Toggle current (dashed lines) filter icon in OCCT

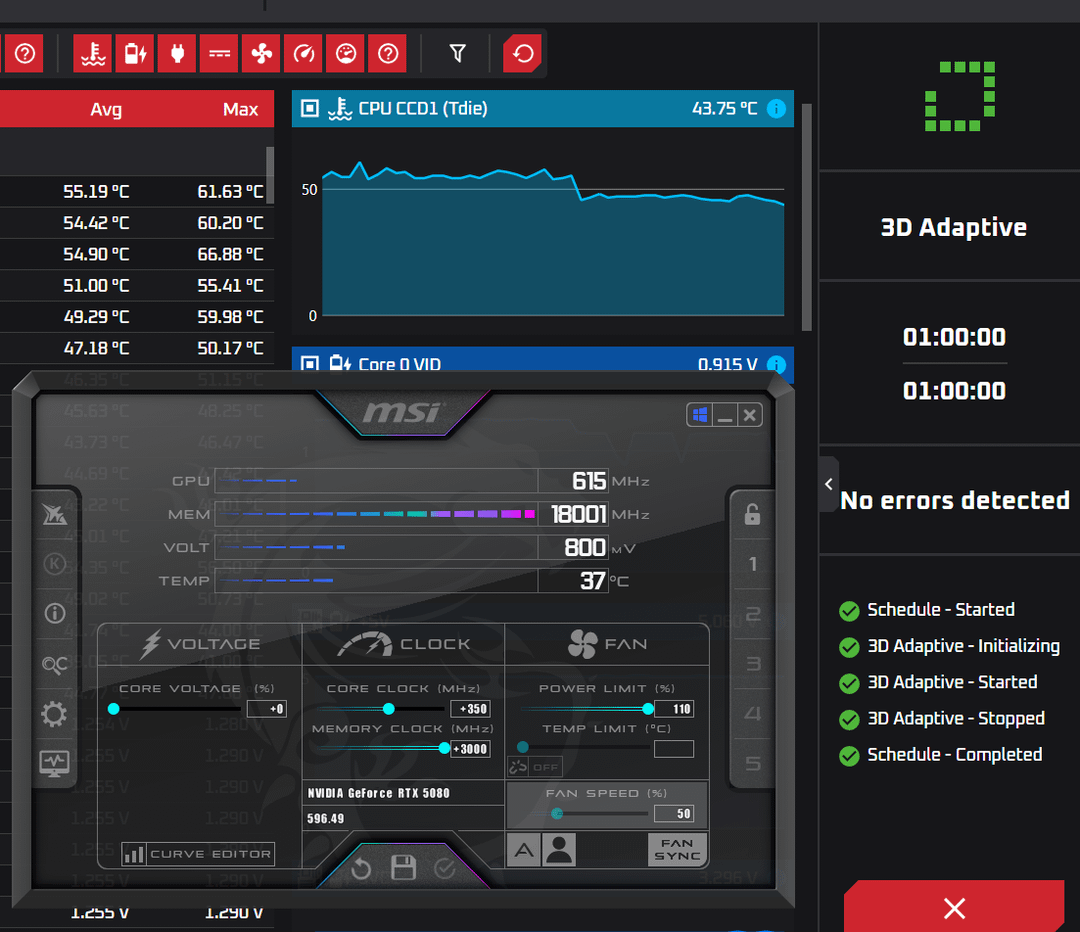[x=219, y=53]
